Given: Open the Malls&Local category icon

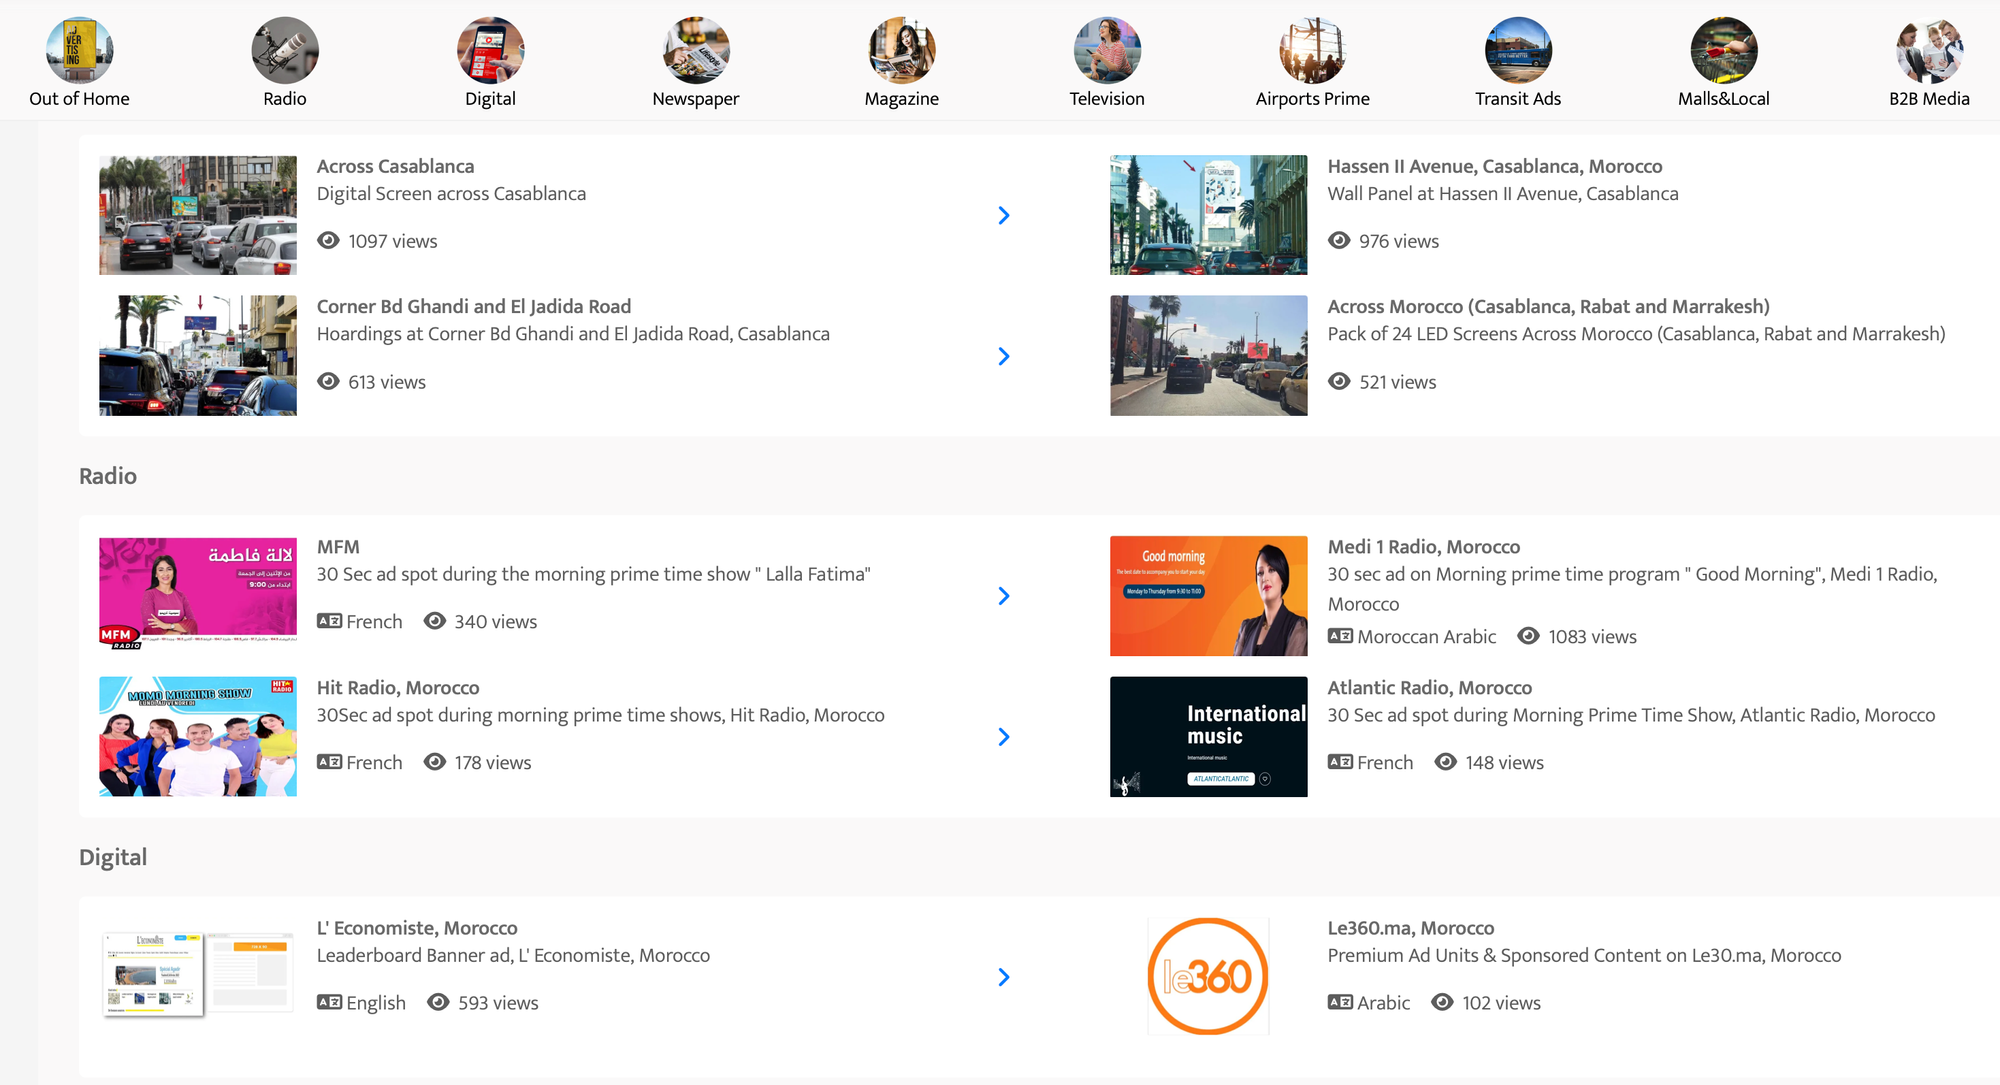Looking at the screenshot, I should [x=1724, y=50].
